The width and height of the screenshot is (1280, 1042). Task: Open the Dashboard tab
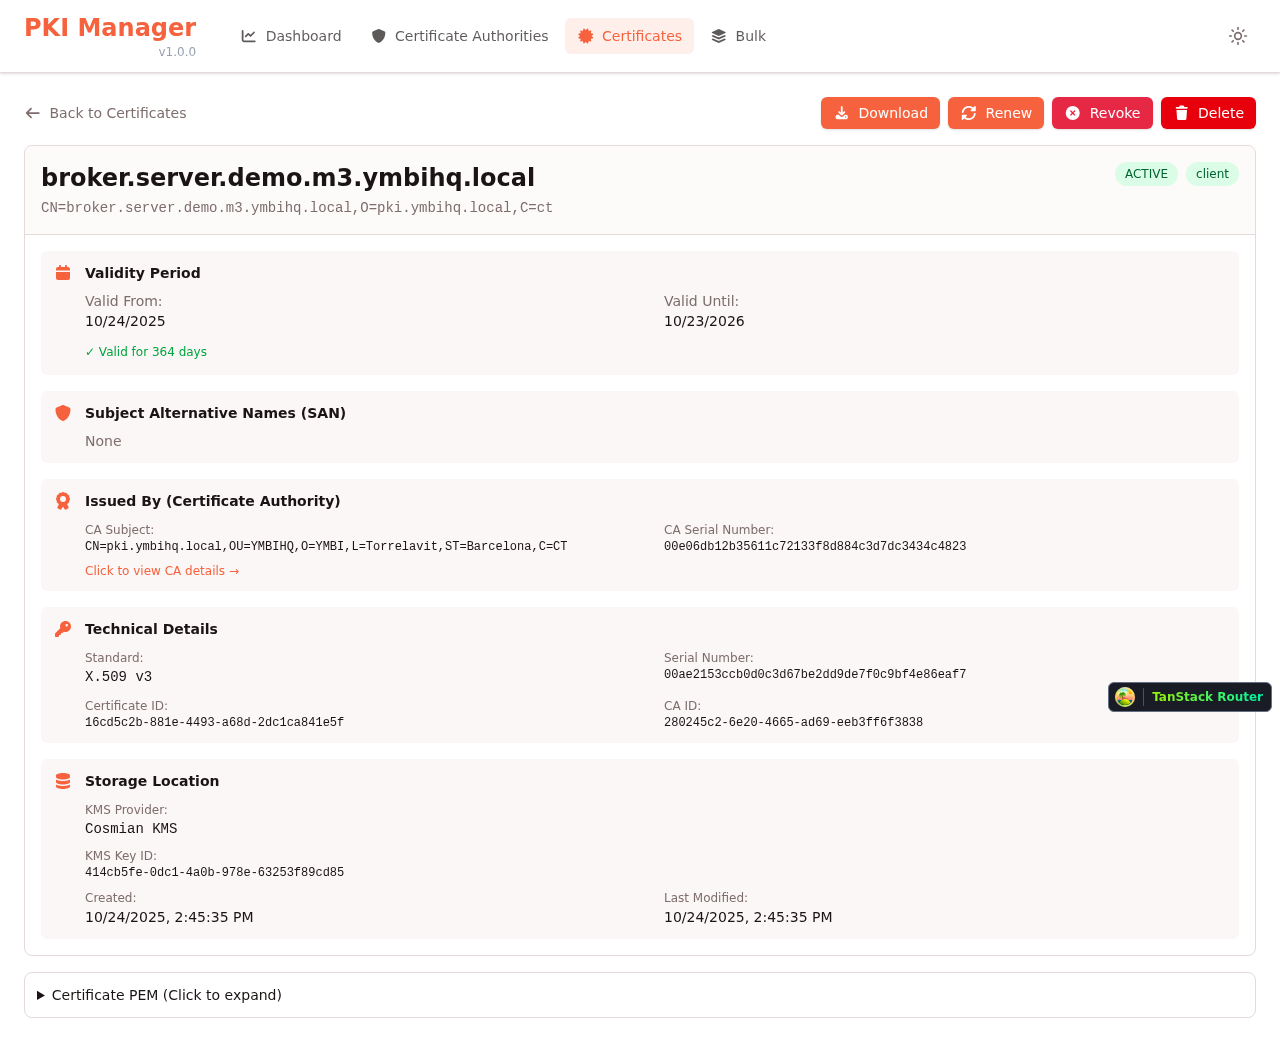291,36
